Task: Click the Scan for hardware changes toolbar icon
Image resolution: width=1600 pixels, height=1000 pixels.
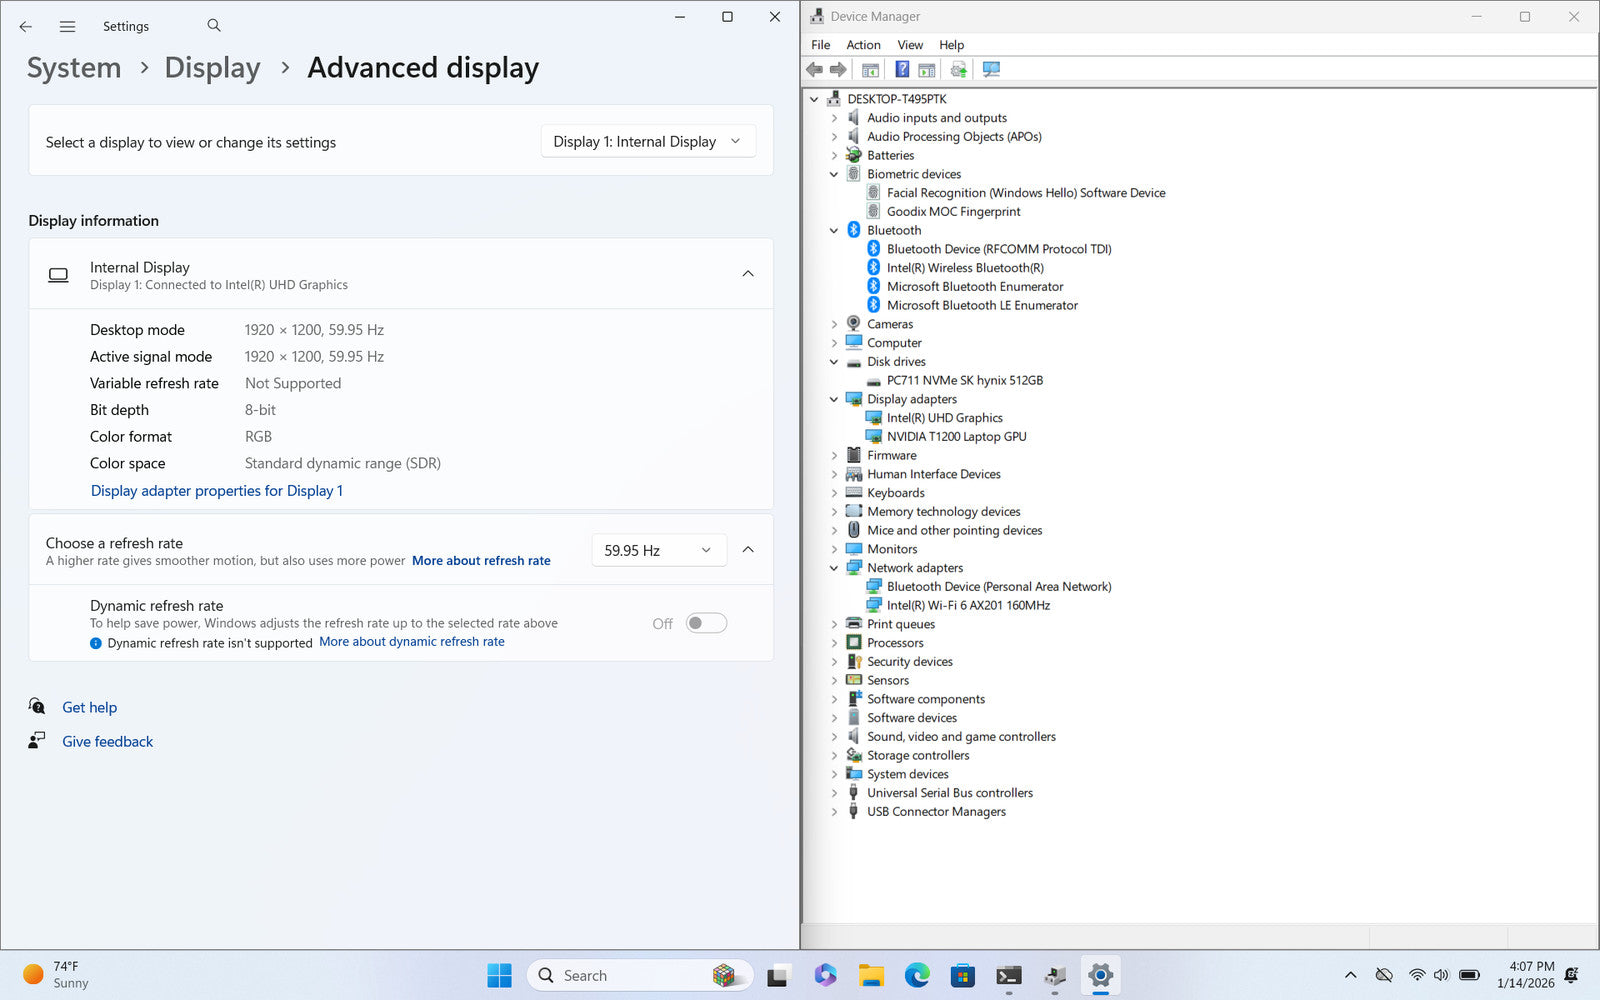Action: click(x=991, y=69)
